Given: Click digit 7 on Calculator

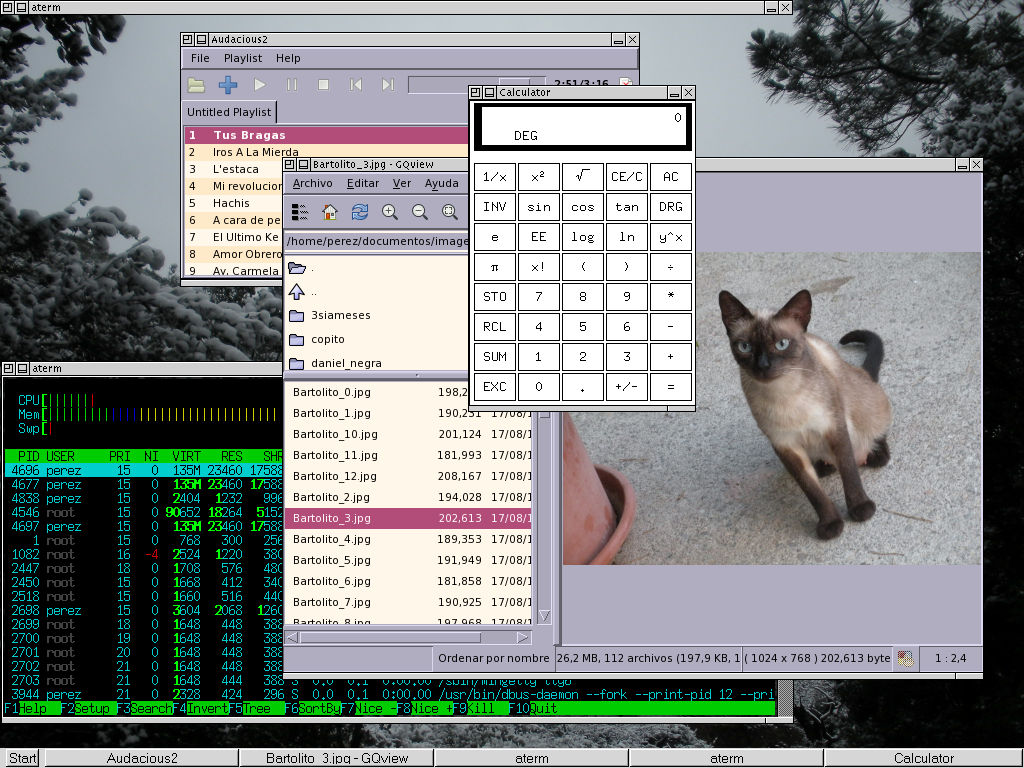Looking at the screenshot, I should [539, 297].
